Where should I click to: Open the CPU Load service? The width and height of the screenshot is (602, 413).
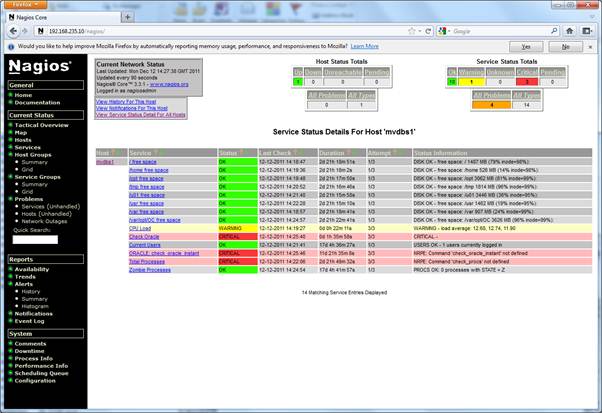(x=140, y=228)
